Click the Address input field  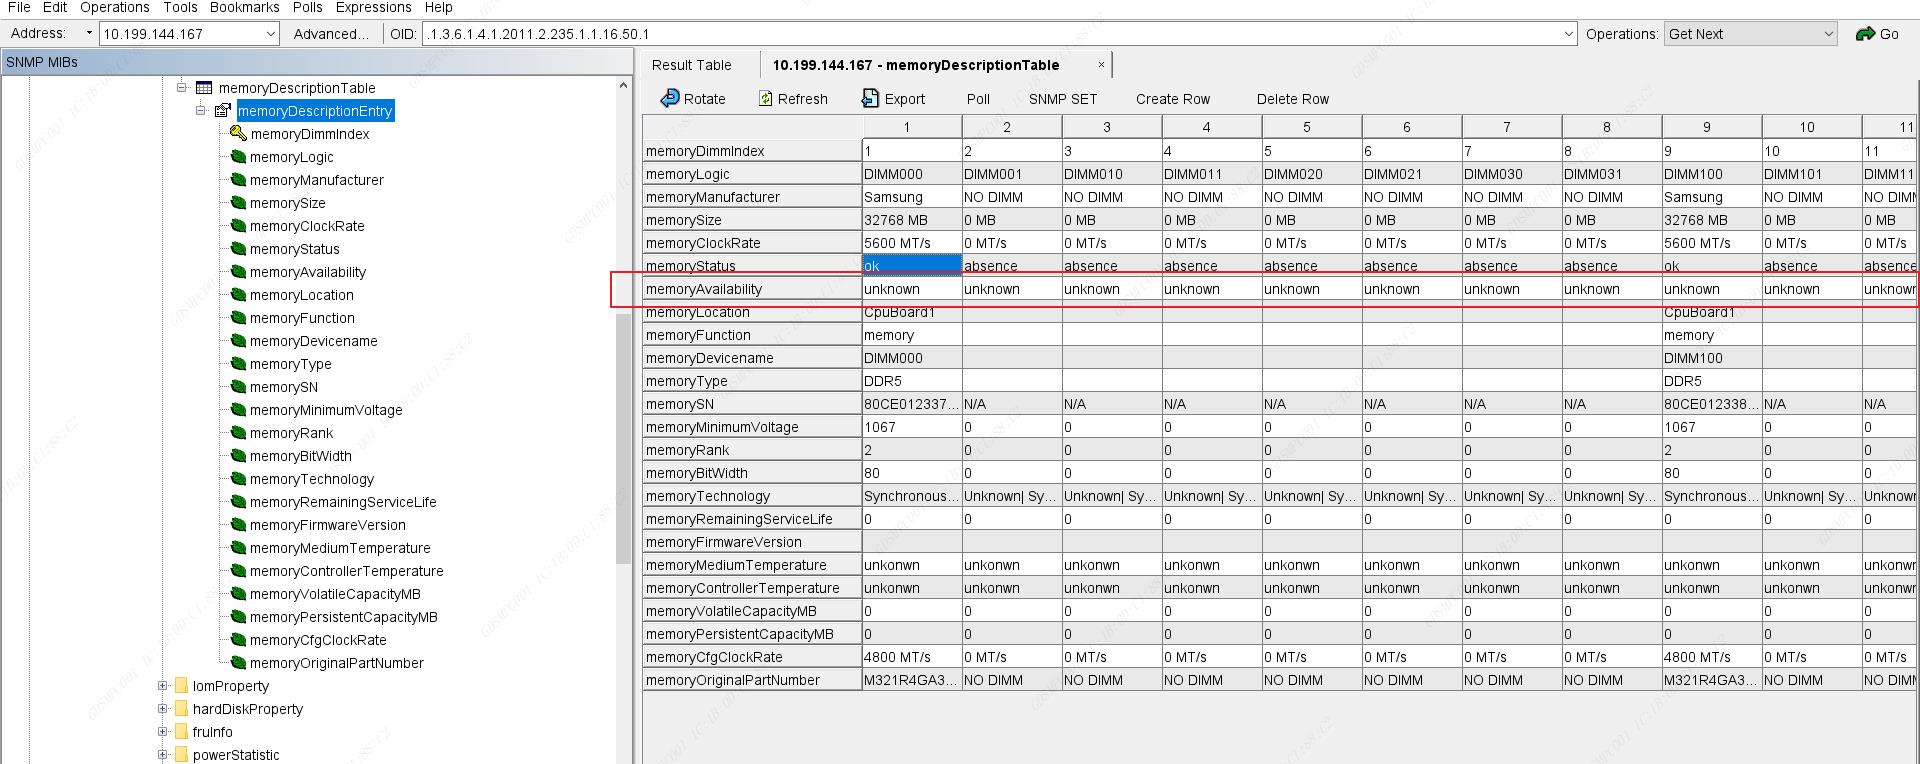[181, 34]
